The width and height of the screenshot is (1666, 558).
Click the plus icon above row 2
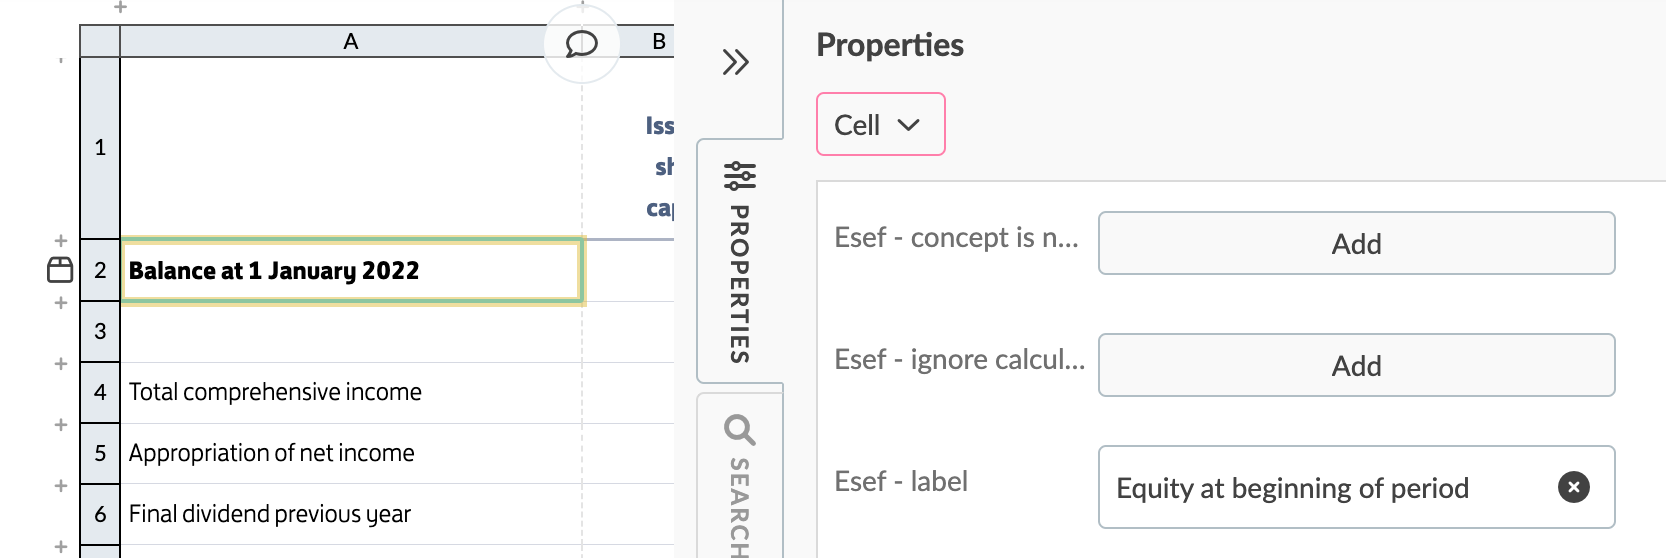point(61,241)
